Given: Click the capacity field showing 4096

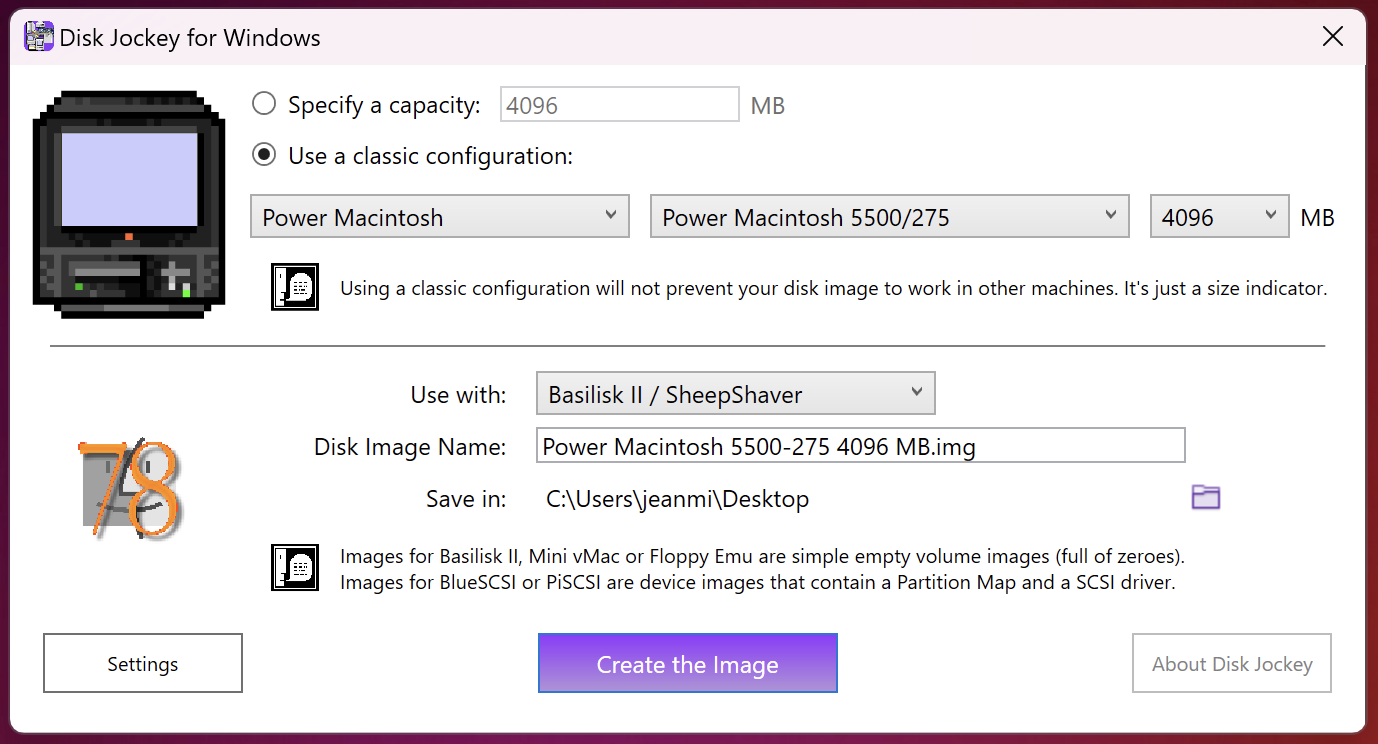Looking at the screenshot, I should tap(619, 105).
